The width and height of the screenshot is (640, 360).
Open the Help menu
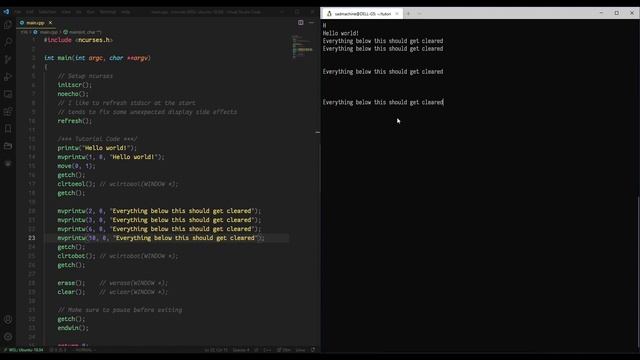pyautogui.click(x=126, y=12)
